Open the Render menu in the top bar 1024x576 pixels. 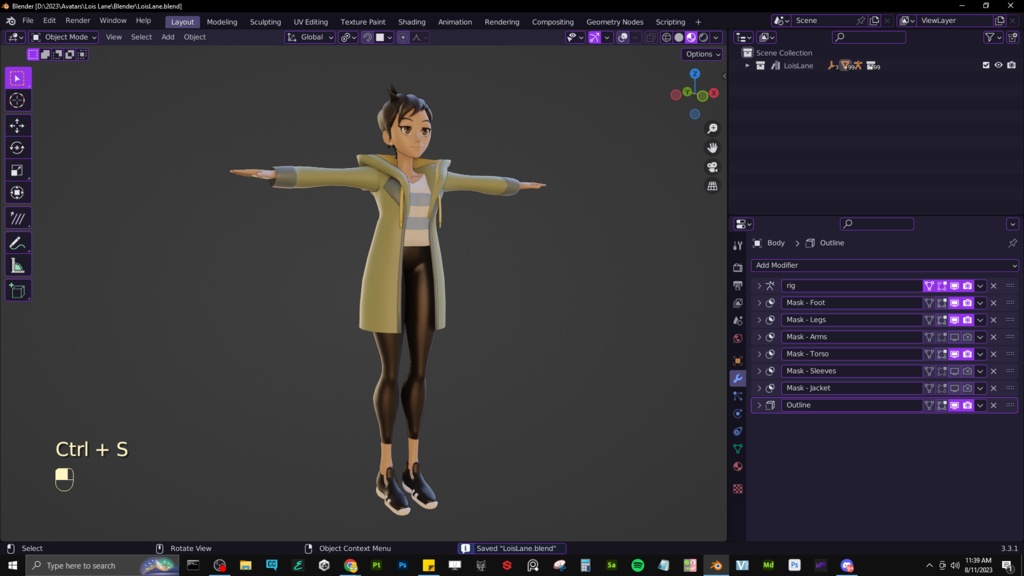(77, 20)
